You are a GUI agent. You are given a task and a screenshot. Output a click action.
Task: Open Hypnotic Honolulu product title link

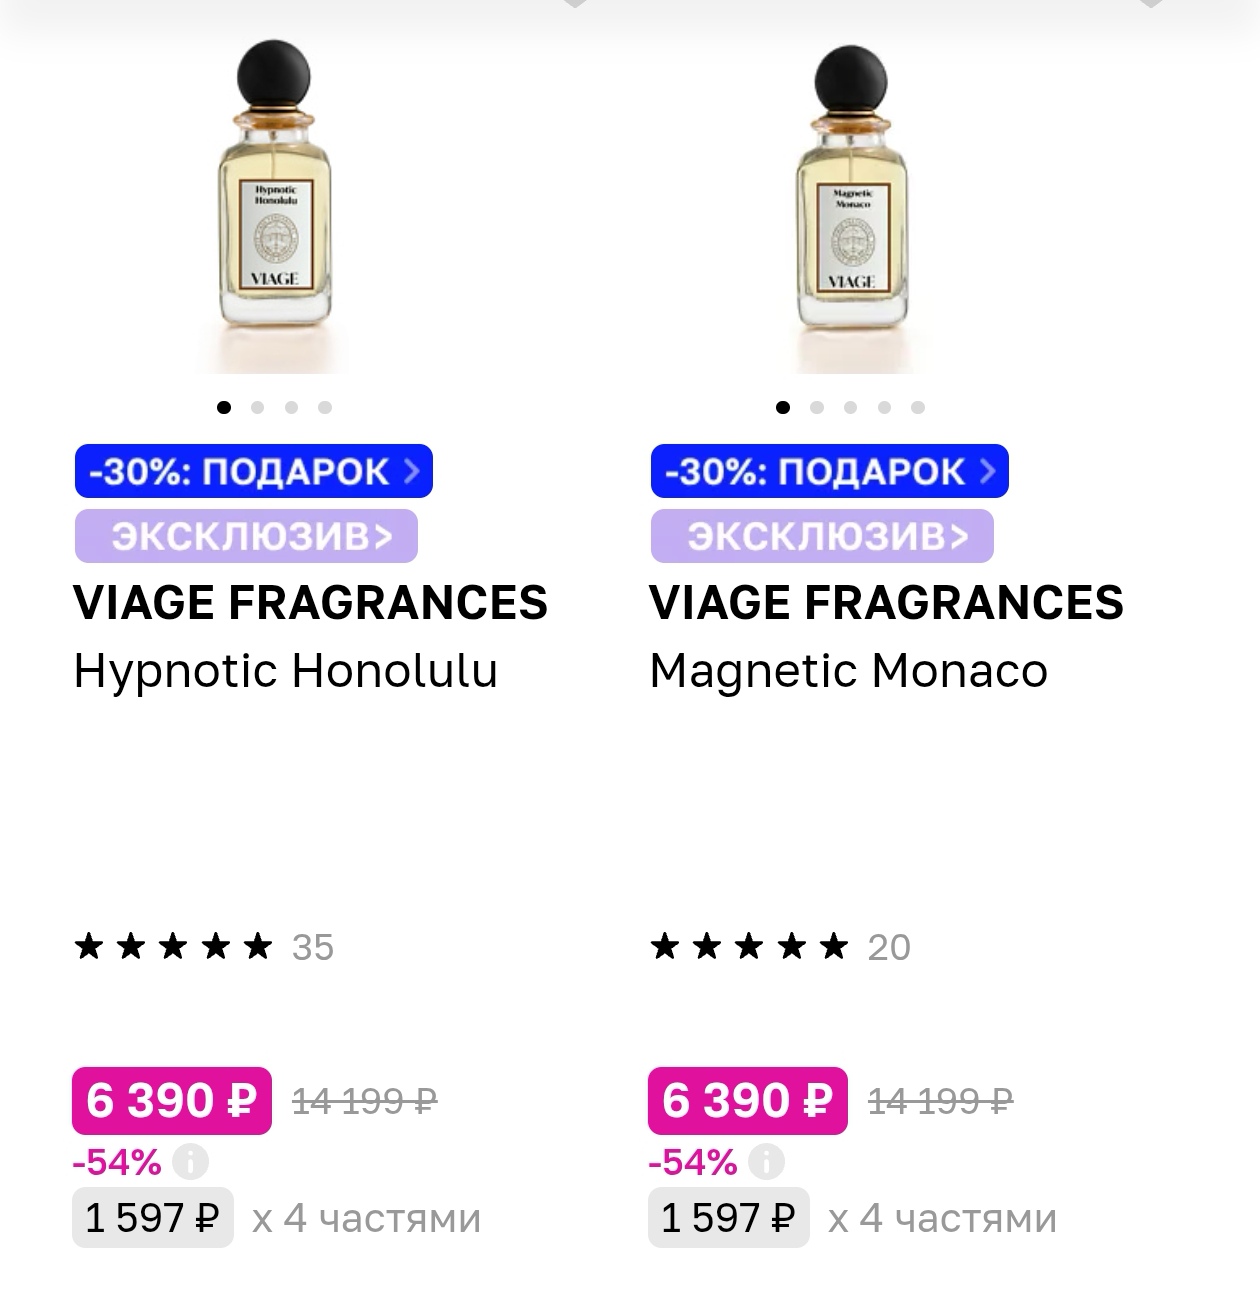[285, 670]
